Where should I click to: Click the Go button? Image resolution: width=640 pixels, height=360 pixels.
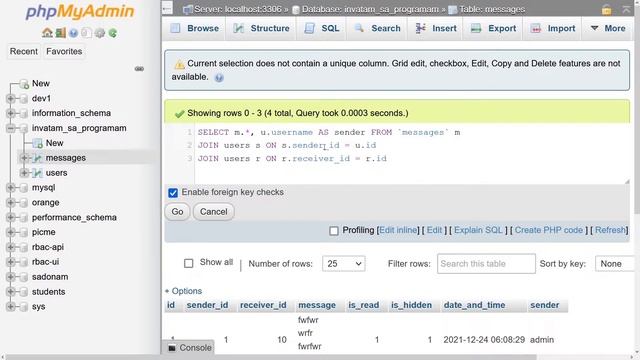(x=177, y=212)
